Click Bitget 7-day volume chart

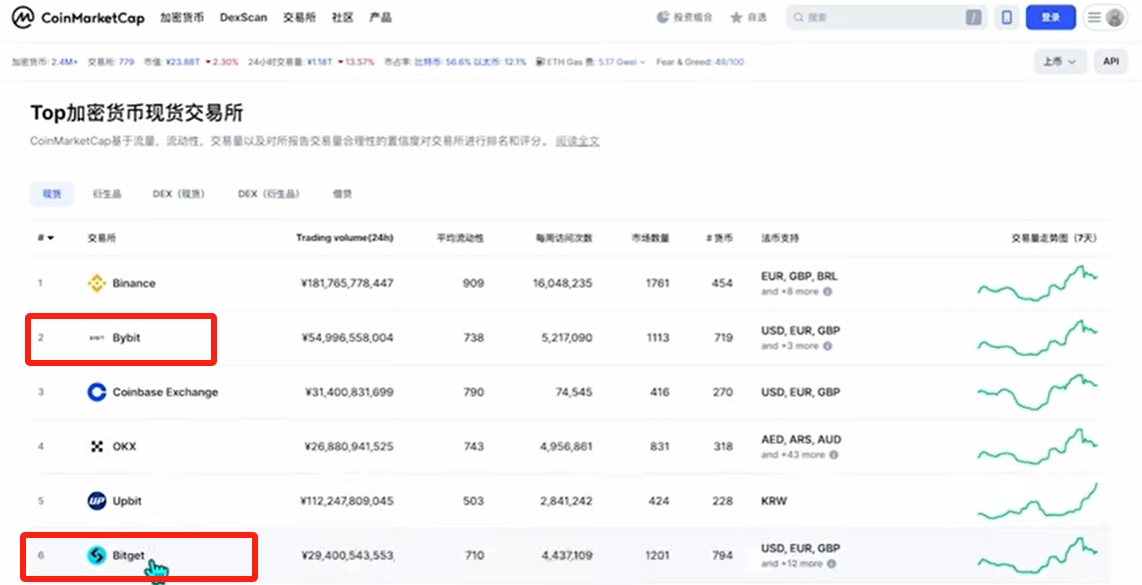[1037, 555]
